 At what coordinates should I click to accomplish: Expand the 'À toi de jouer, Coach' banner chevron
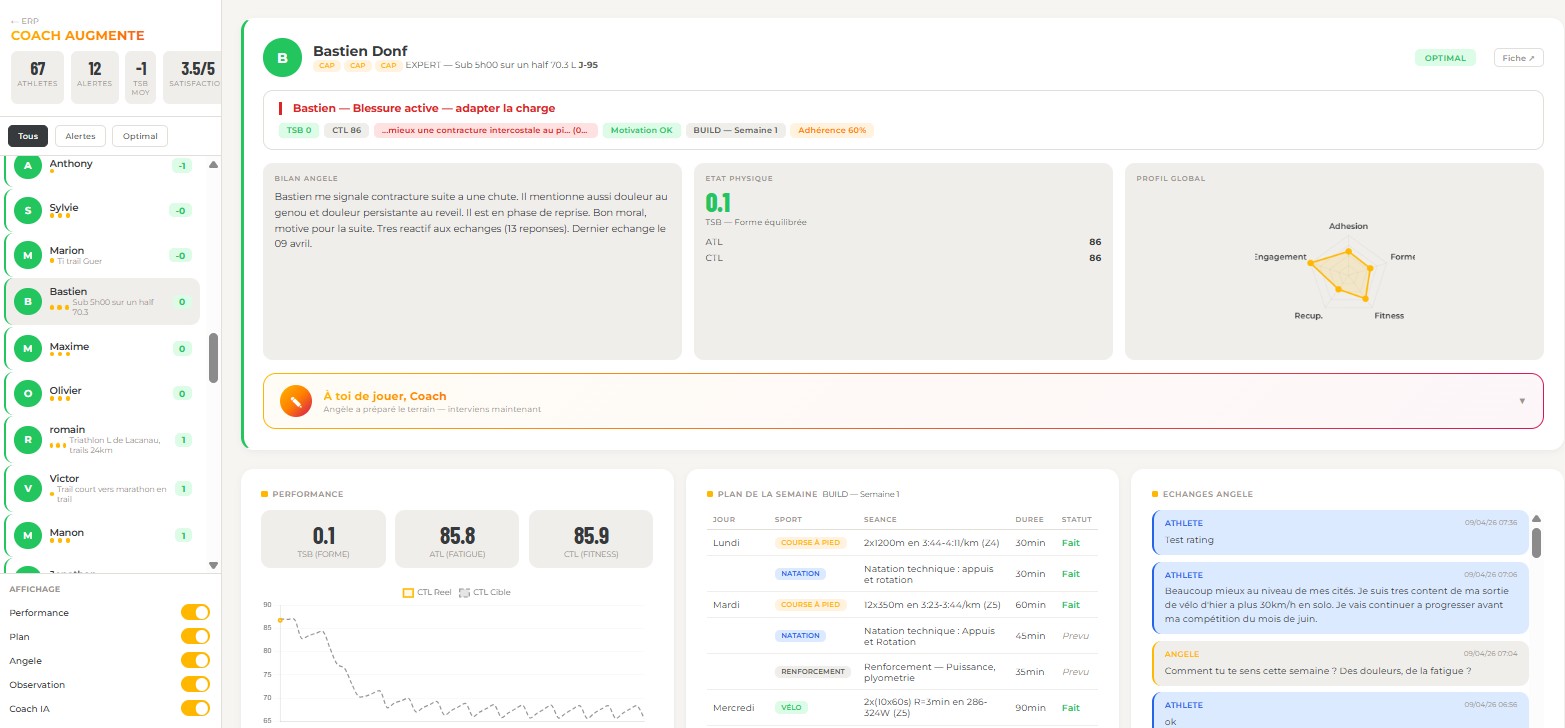tap(1522, 400)
